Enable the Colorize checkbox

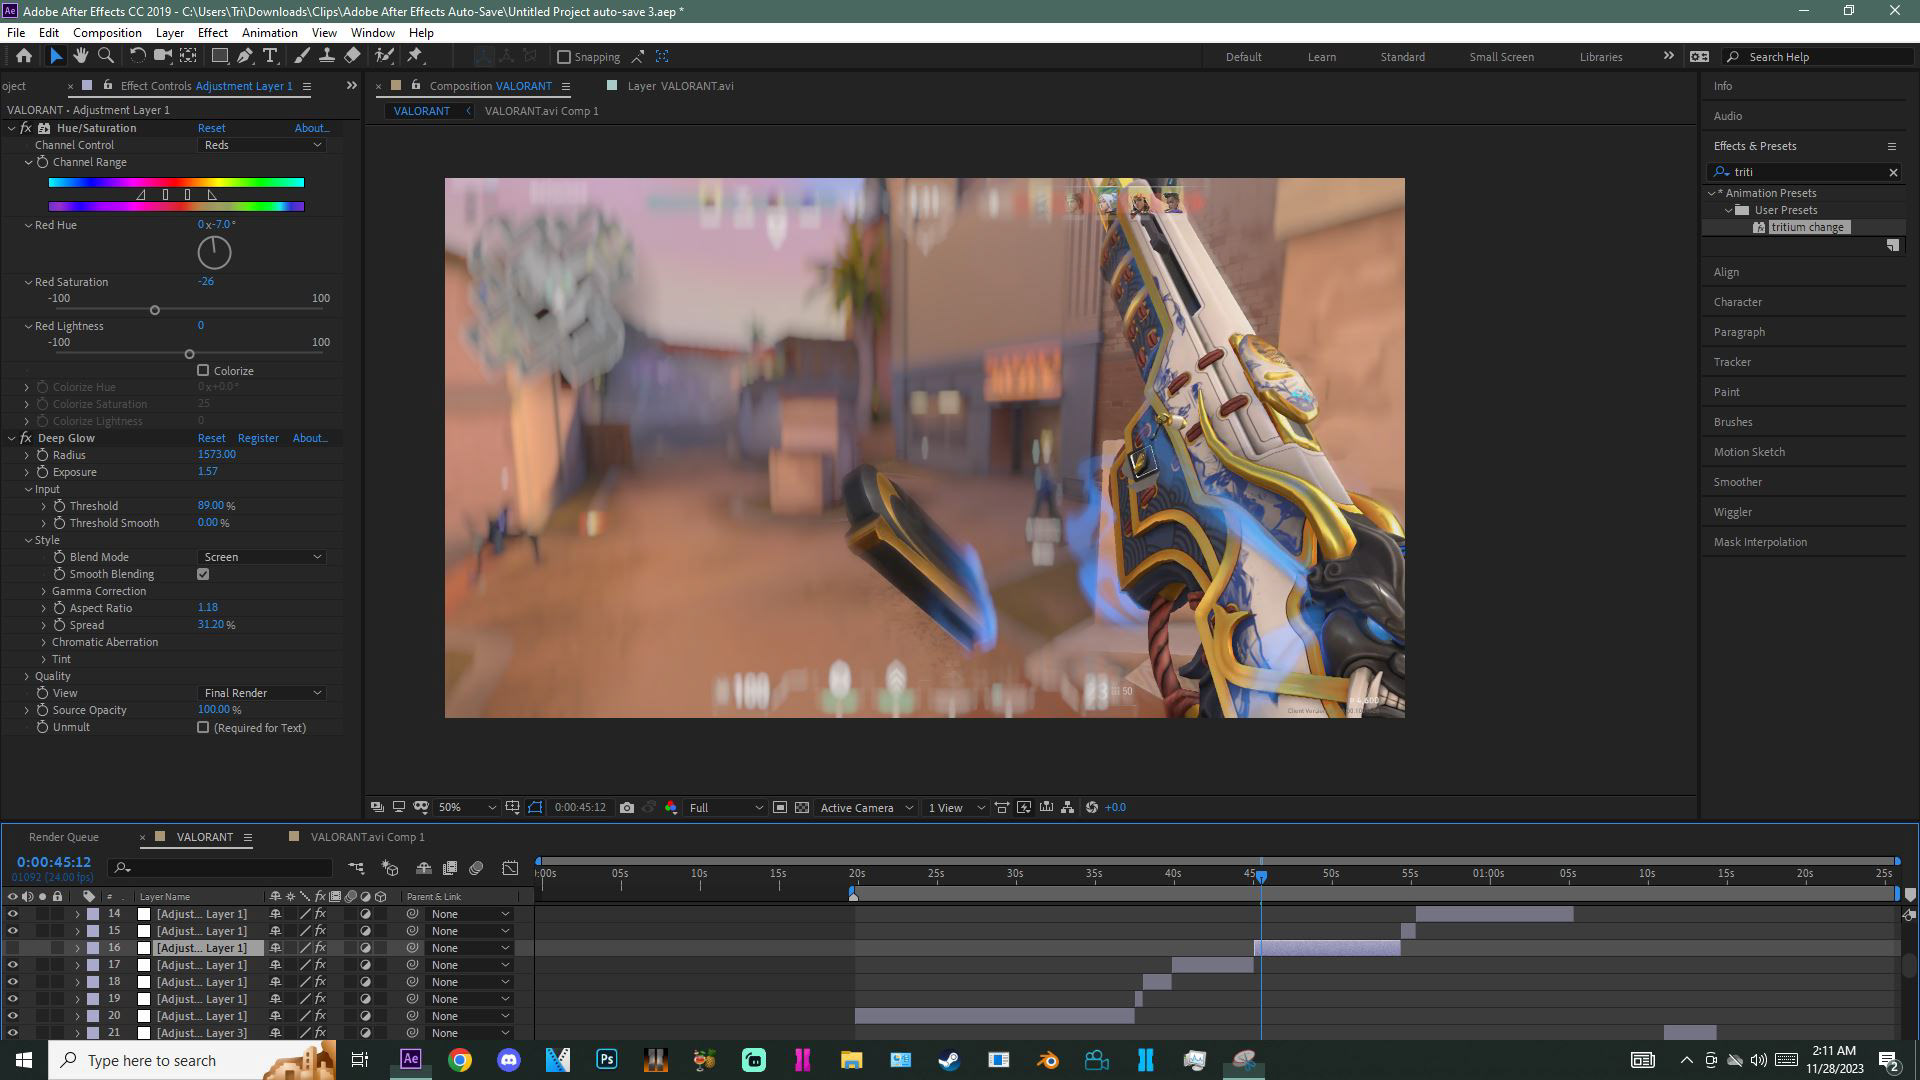203,371
